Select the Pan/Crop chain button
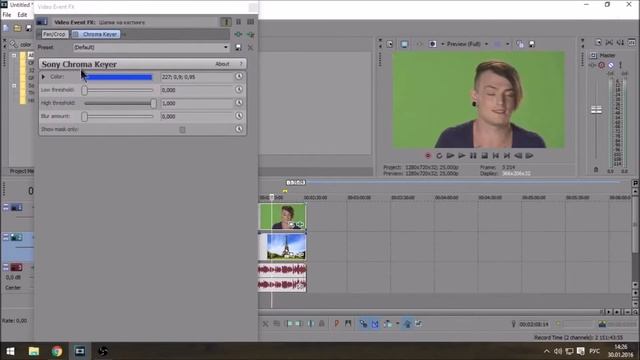Viewport: 640px width, 360px height. point(54,34)
